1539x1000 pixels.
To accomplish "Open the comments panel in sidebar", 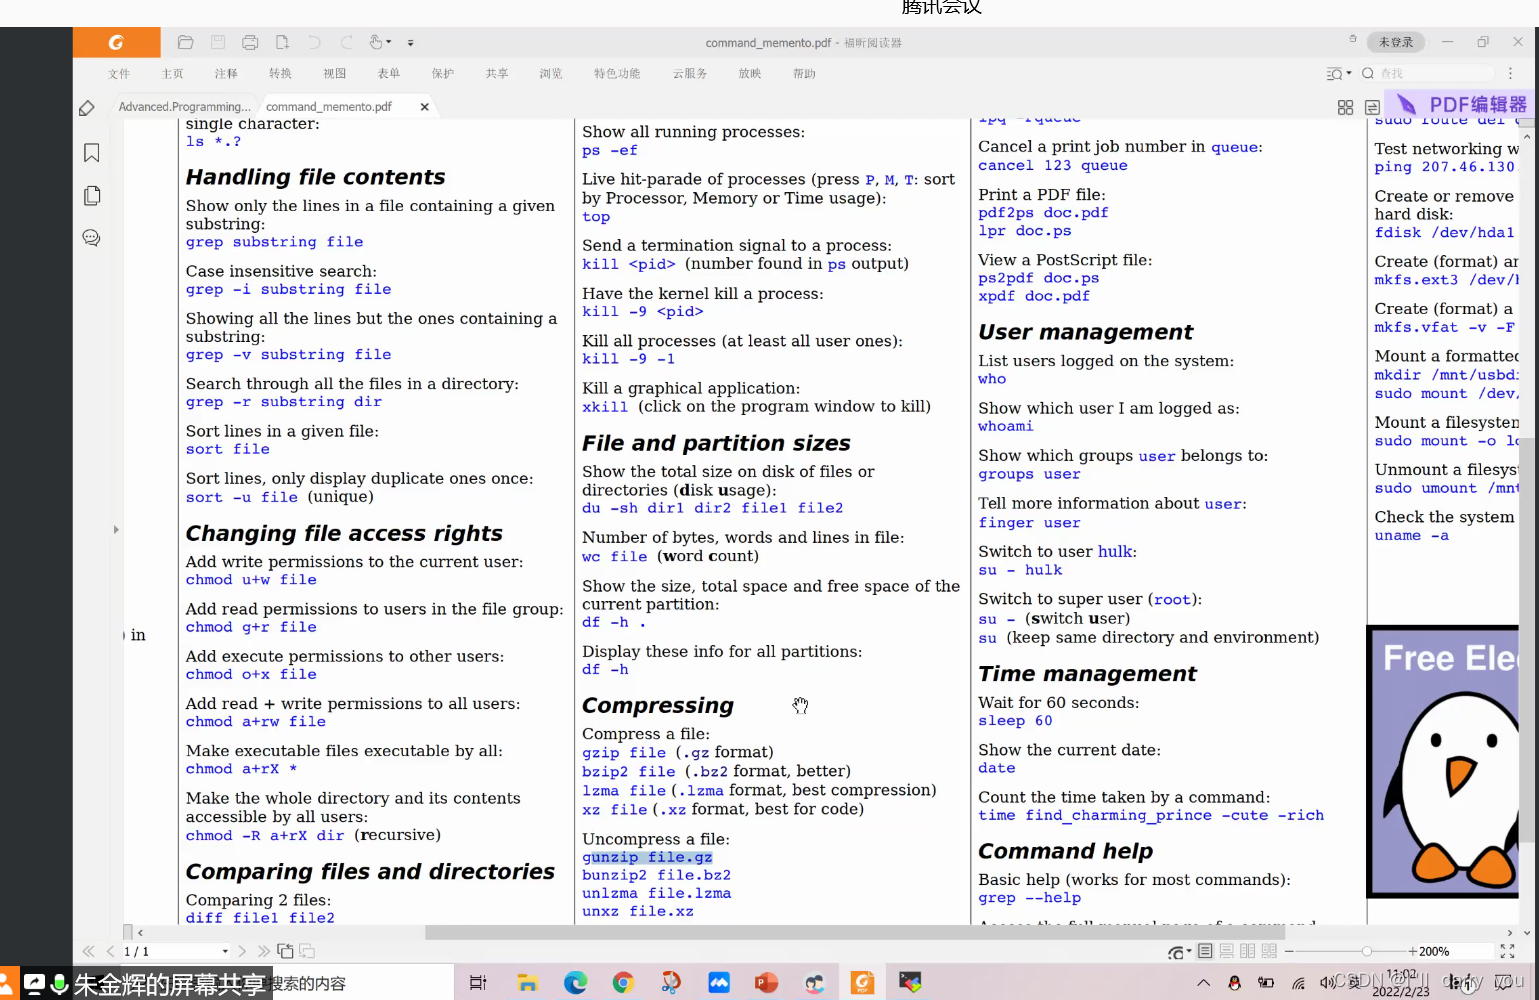I will point(91,238).
